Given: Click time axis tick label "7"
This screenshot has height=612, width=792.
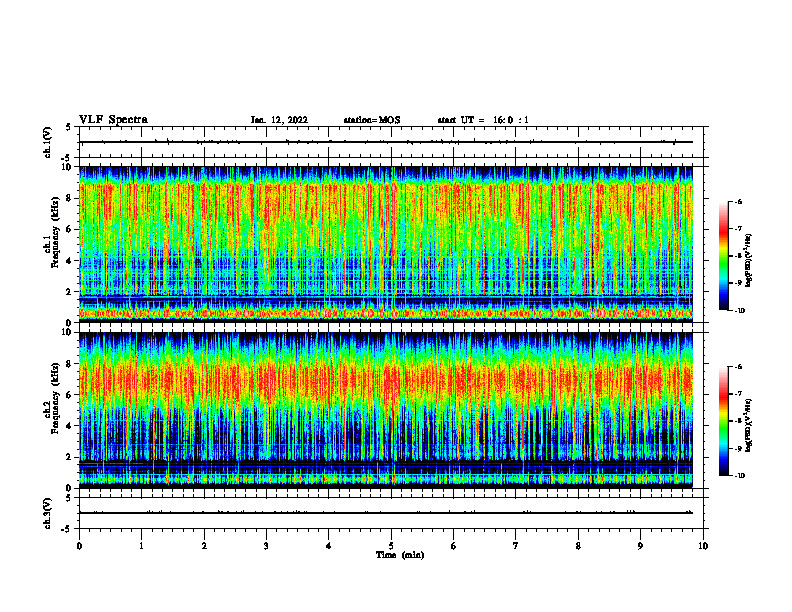Looking at the screenshot, I should pos(516,546).
